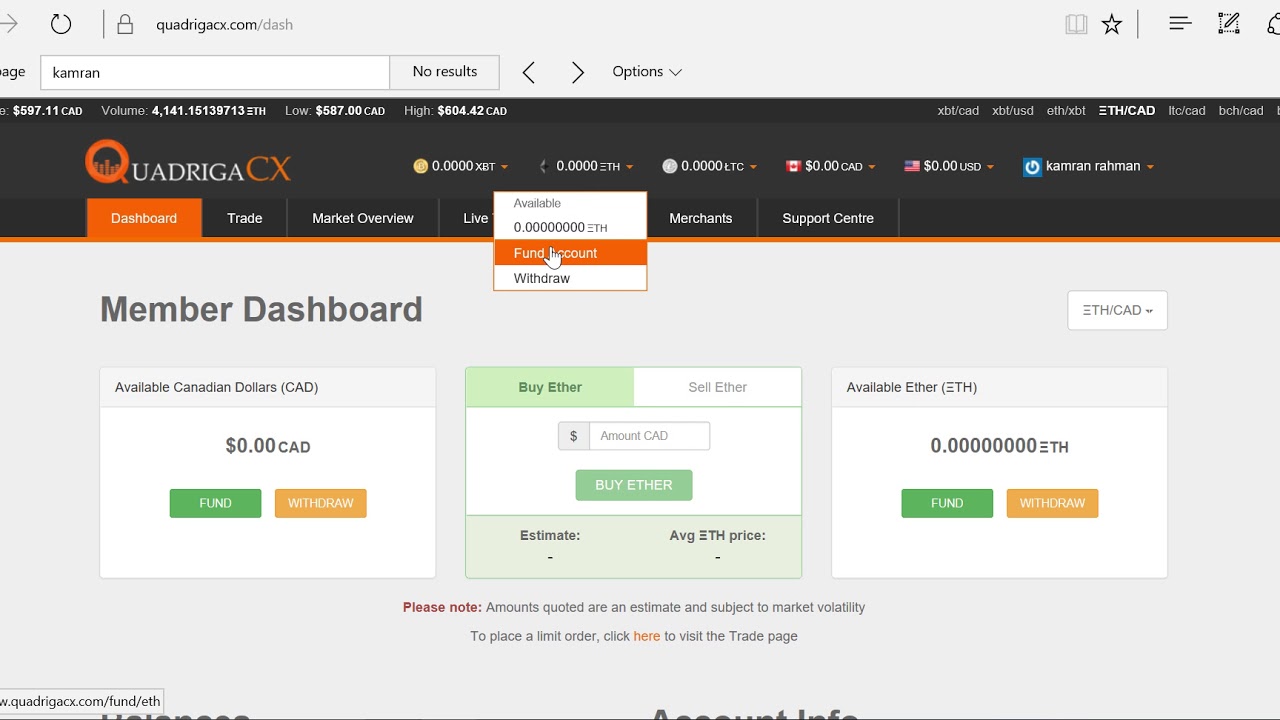Select the eth/xbt market link
This screenshot has width=1280, height=720.
coord(1066,111)
